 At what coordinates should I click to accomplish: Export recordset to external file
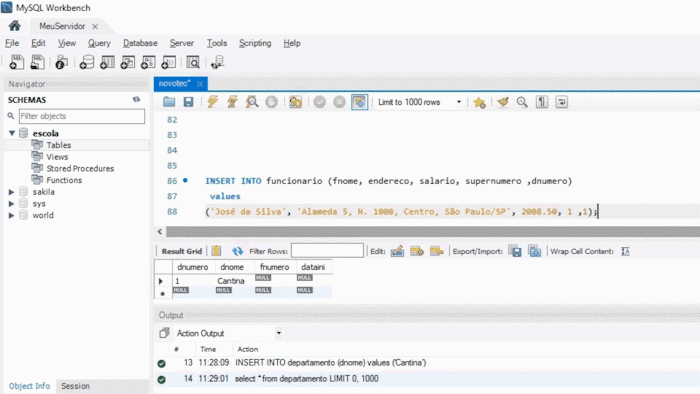tap(515, 251)
